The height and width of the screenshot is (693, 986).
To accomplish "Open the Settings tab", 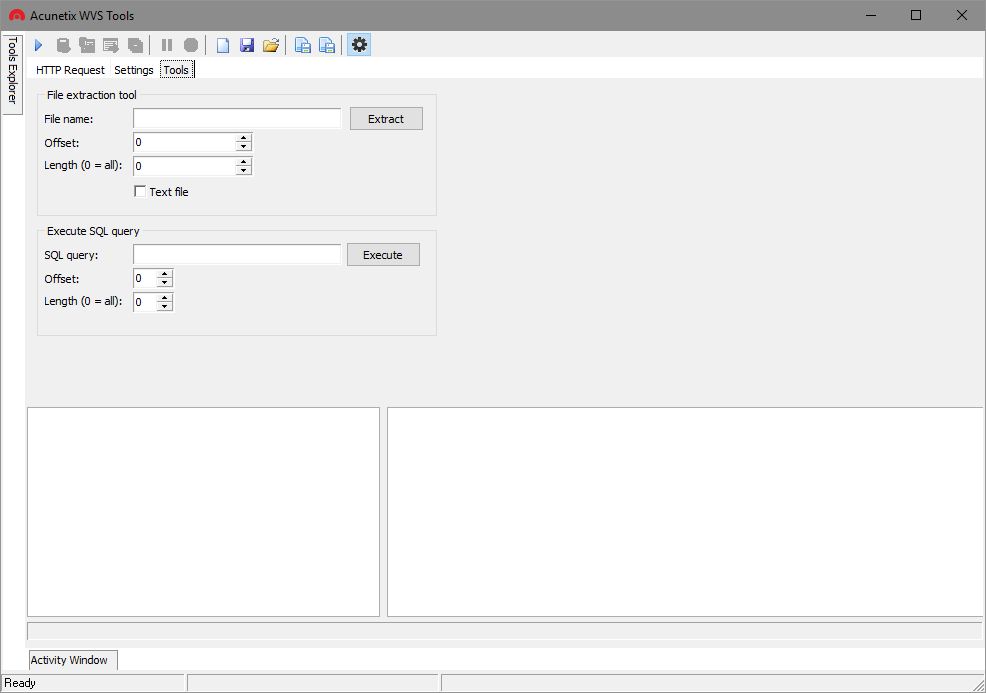I will (134, 70).
